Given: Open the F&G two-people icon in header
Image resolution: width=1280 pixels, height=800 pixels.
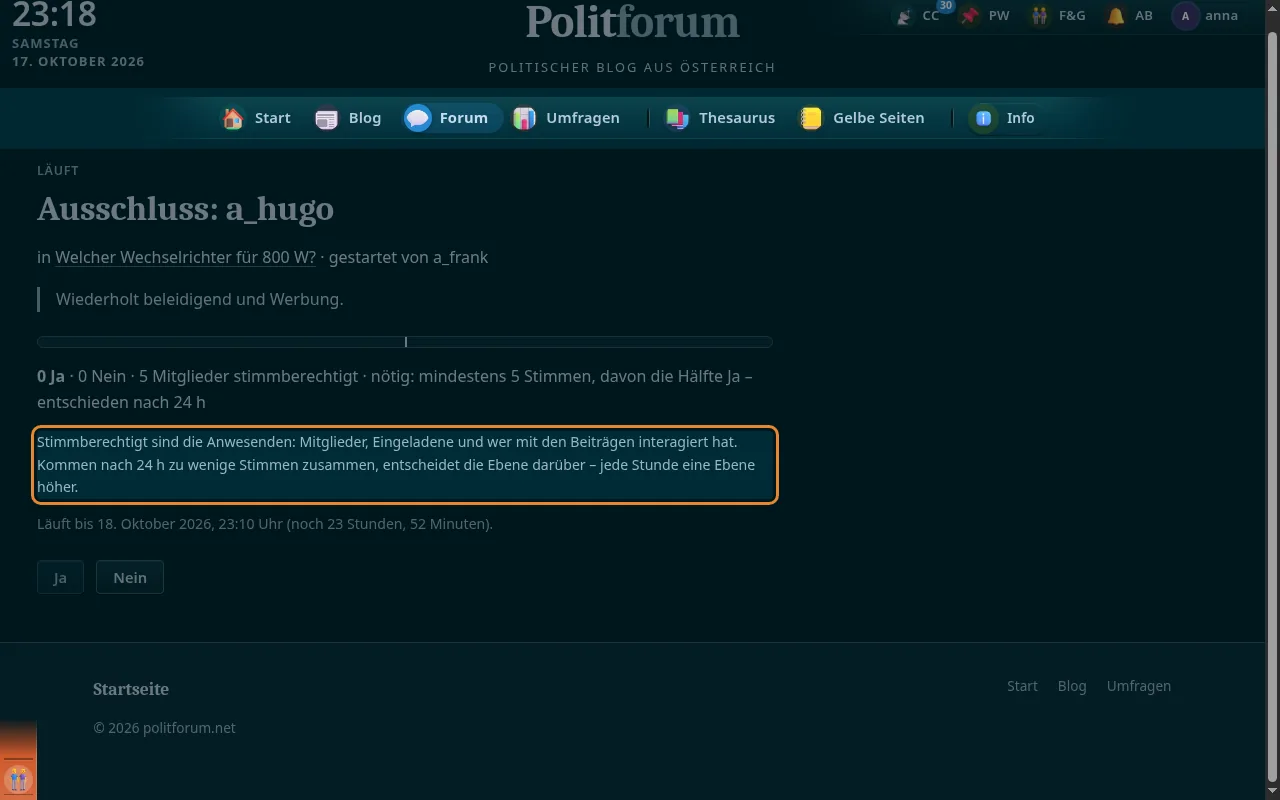Looking at the screenshot, I should click(x=1041, y=16).
